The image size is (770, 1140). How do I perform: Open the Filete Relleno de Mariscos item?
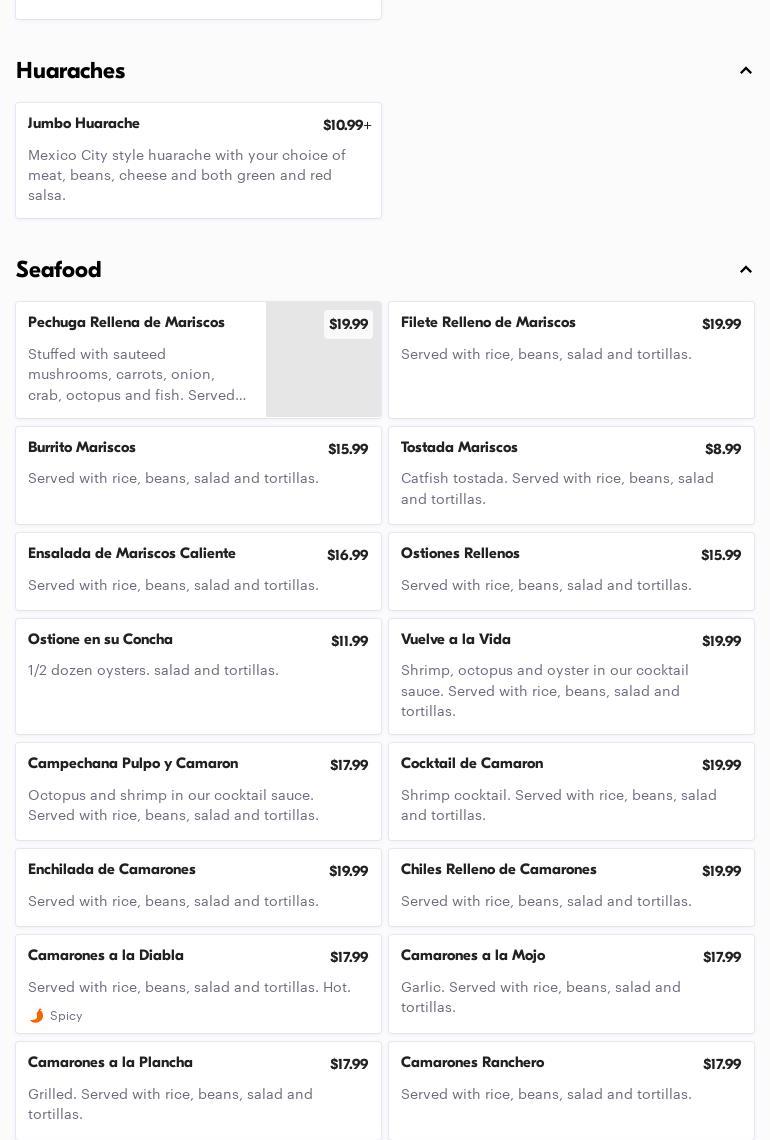(x=571, y=360)
